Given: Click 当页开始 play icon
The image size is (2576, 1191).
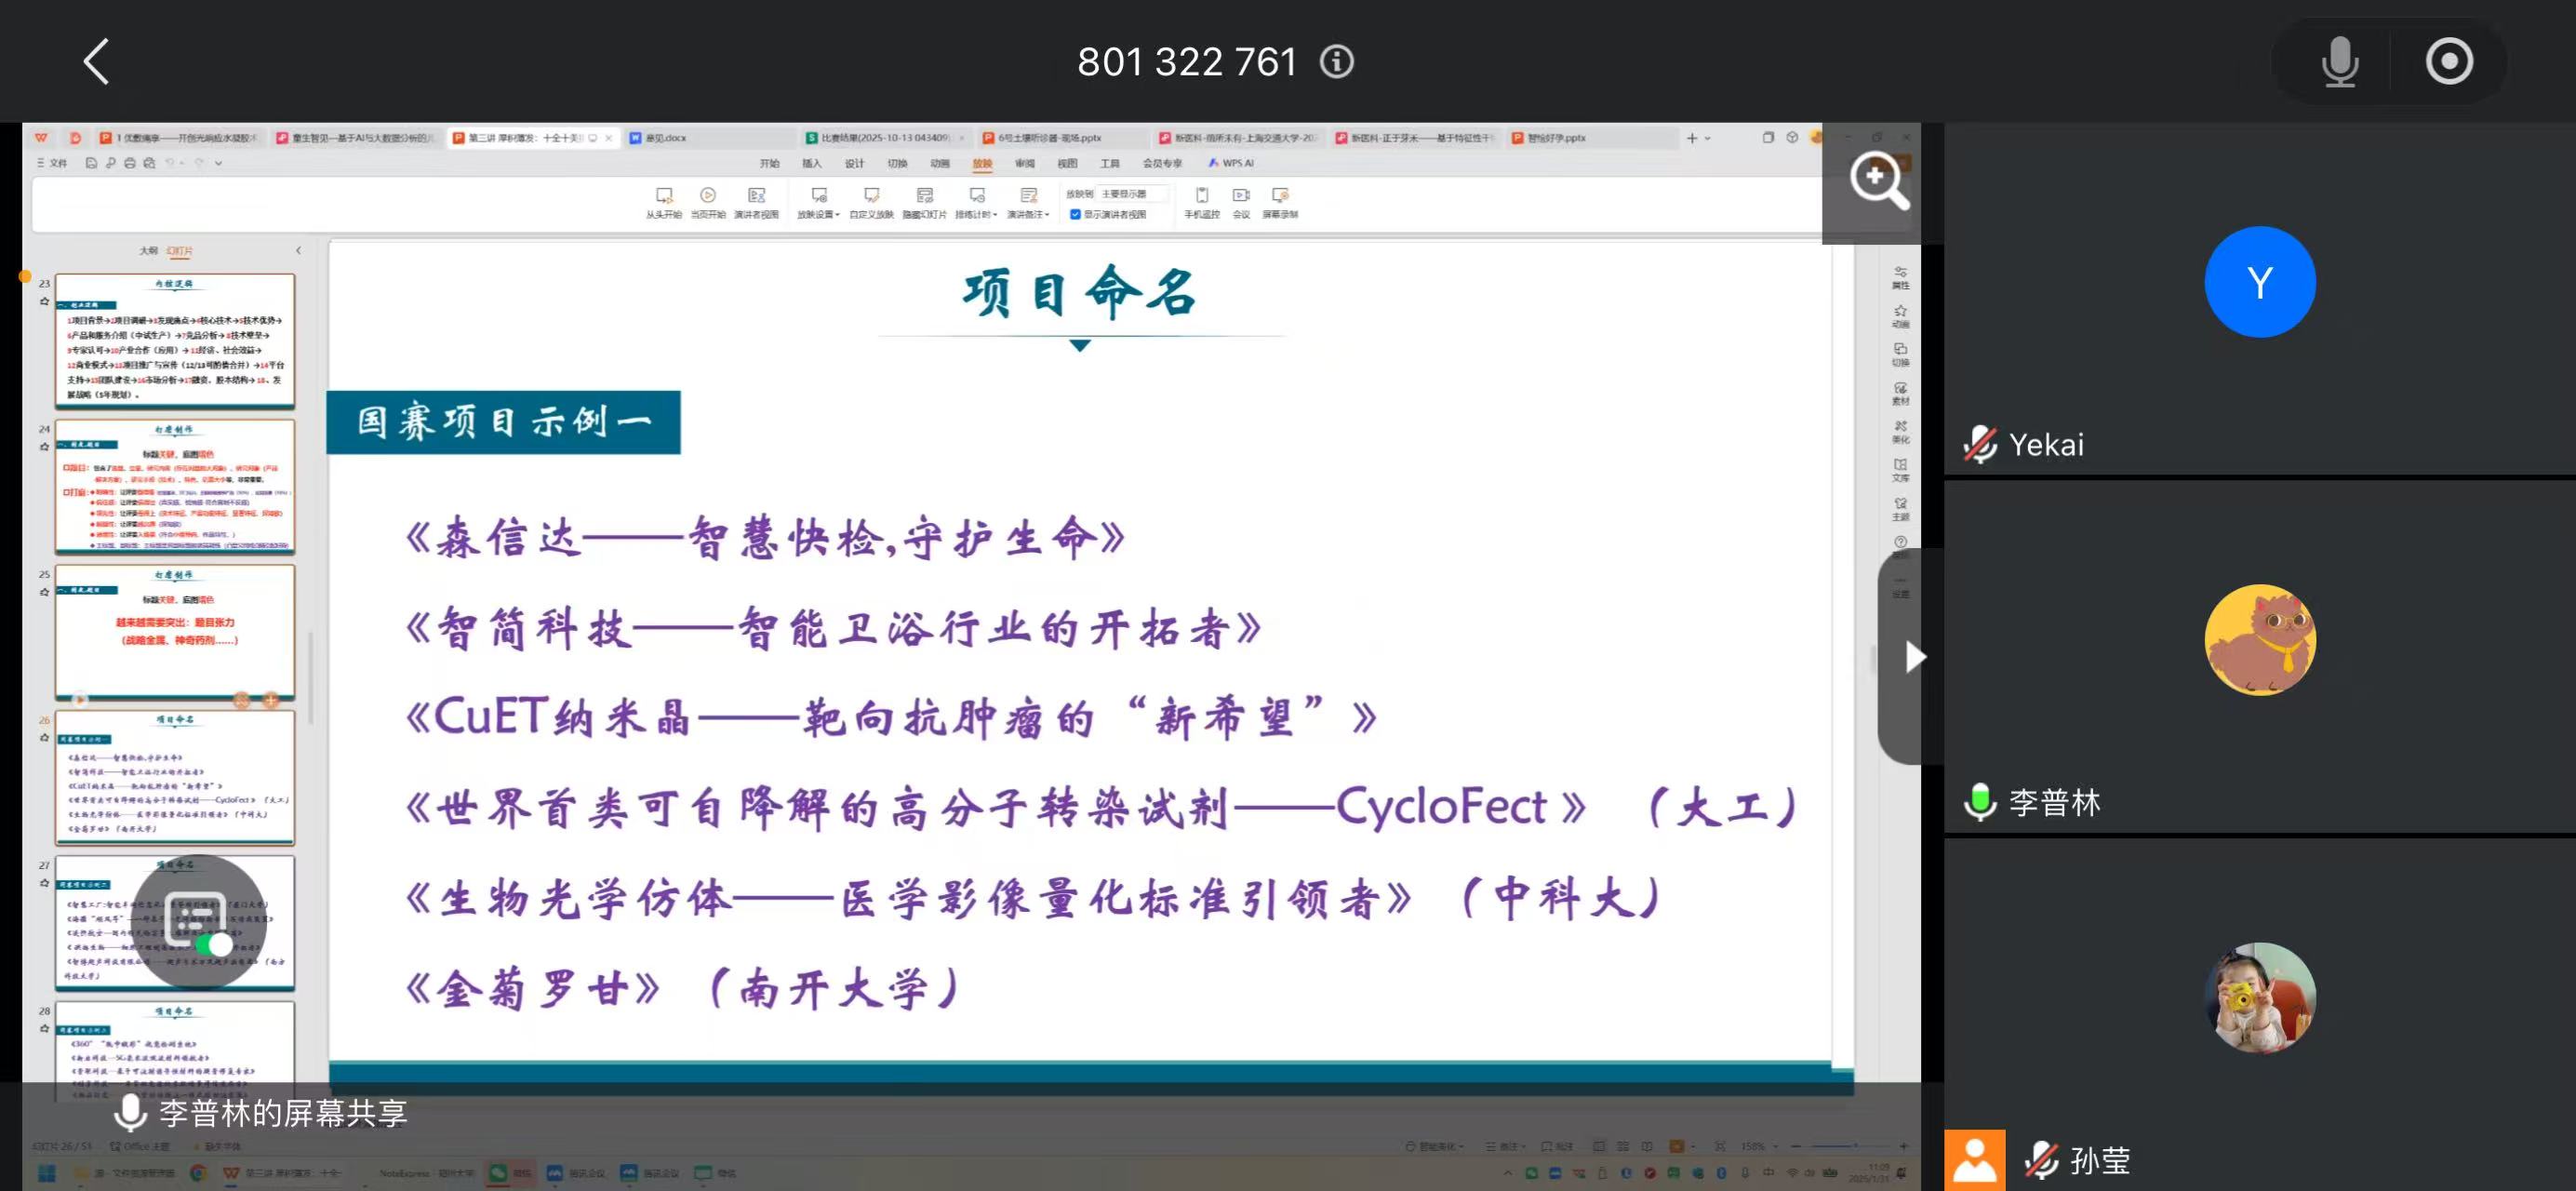Looking at the screenshot, I should (708, 197).
